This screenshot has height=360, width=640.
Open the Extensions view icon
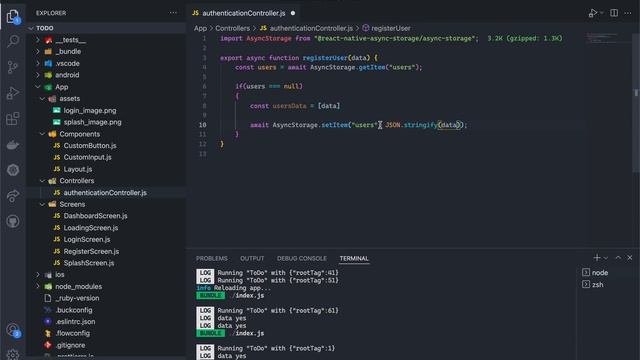[13, 119]
